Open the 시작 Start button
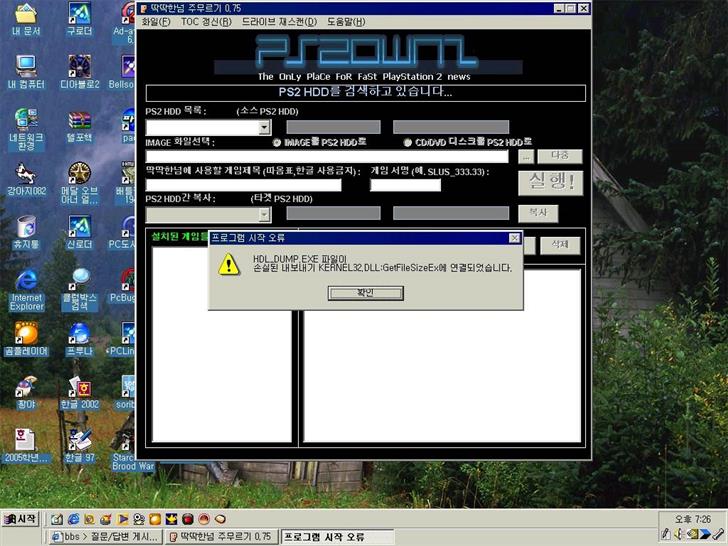Image resolution: width=728 pixels, height=546 pixels. coord(20,519)
